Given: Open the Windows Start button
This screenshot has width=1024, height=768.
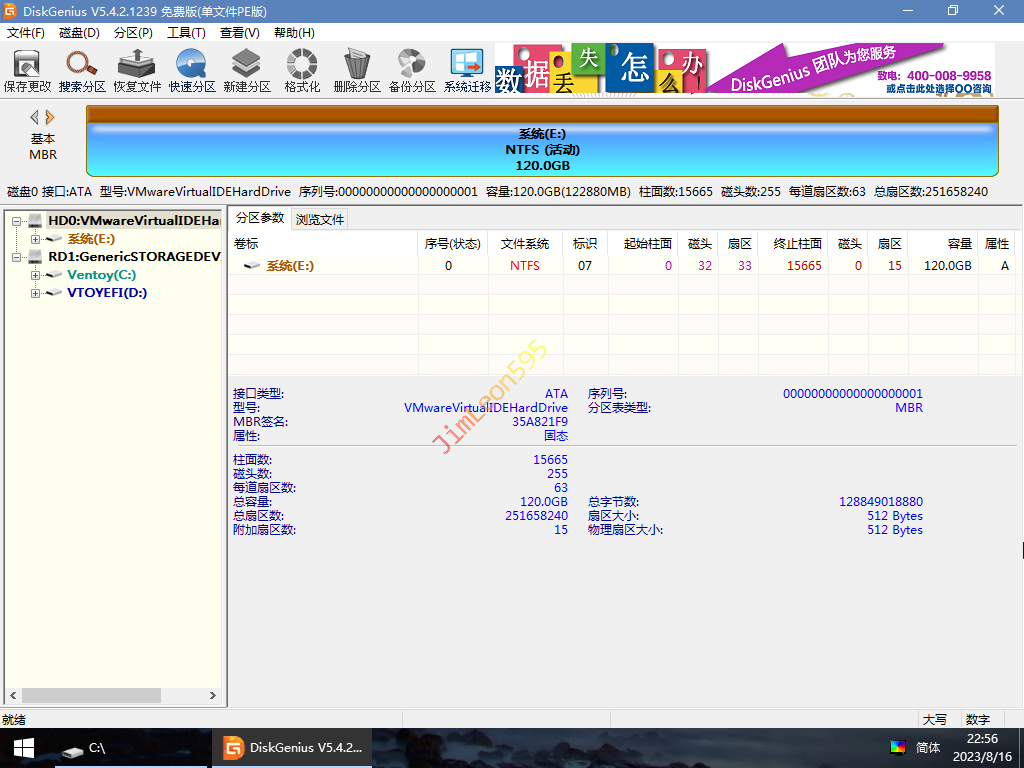Looking at the screenshot, I should point(23,747).
